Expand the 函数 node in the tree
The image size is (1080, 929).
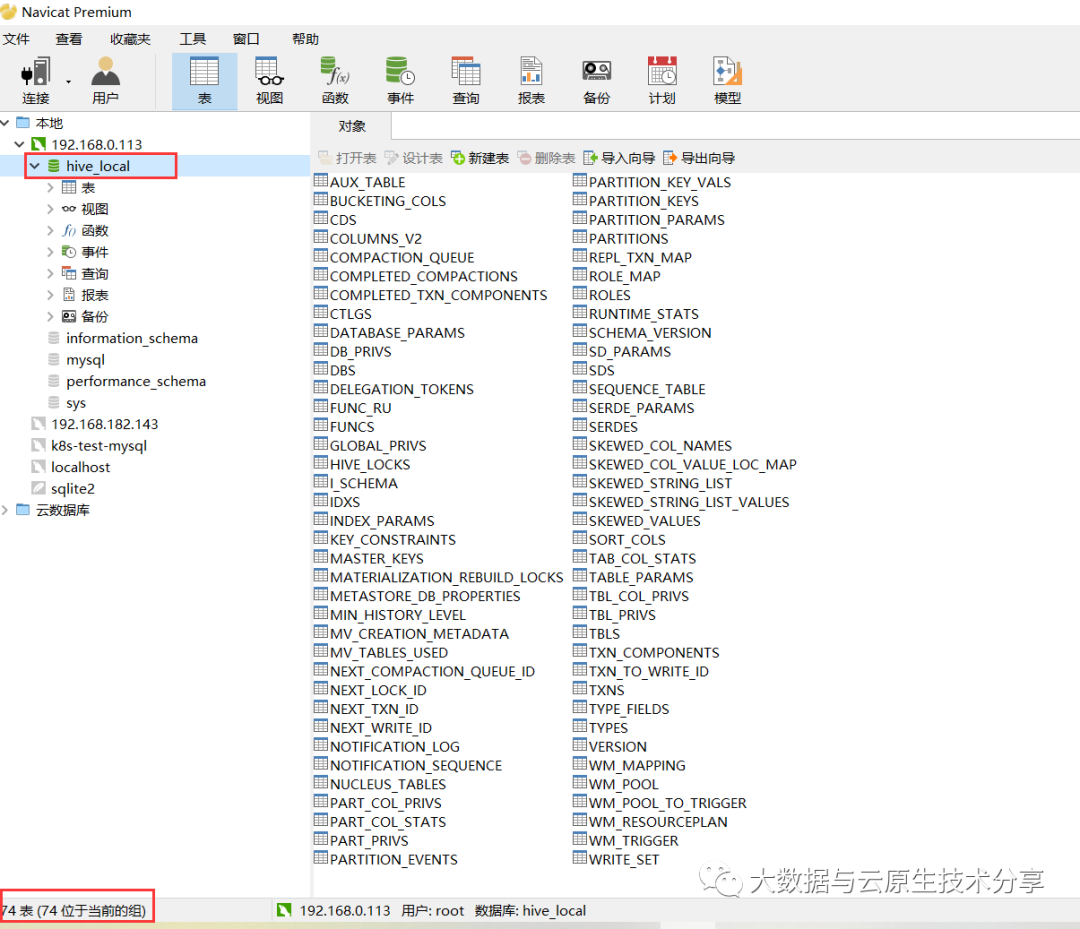pyautogui.click(x=50, y=230)
